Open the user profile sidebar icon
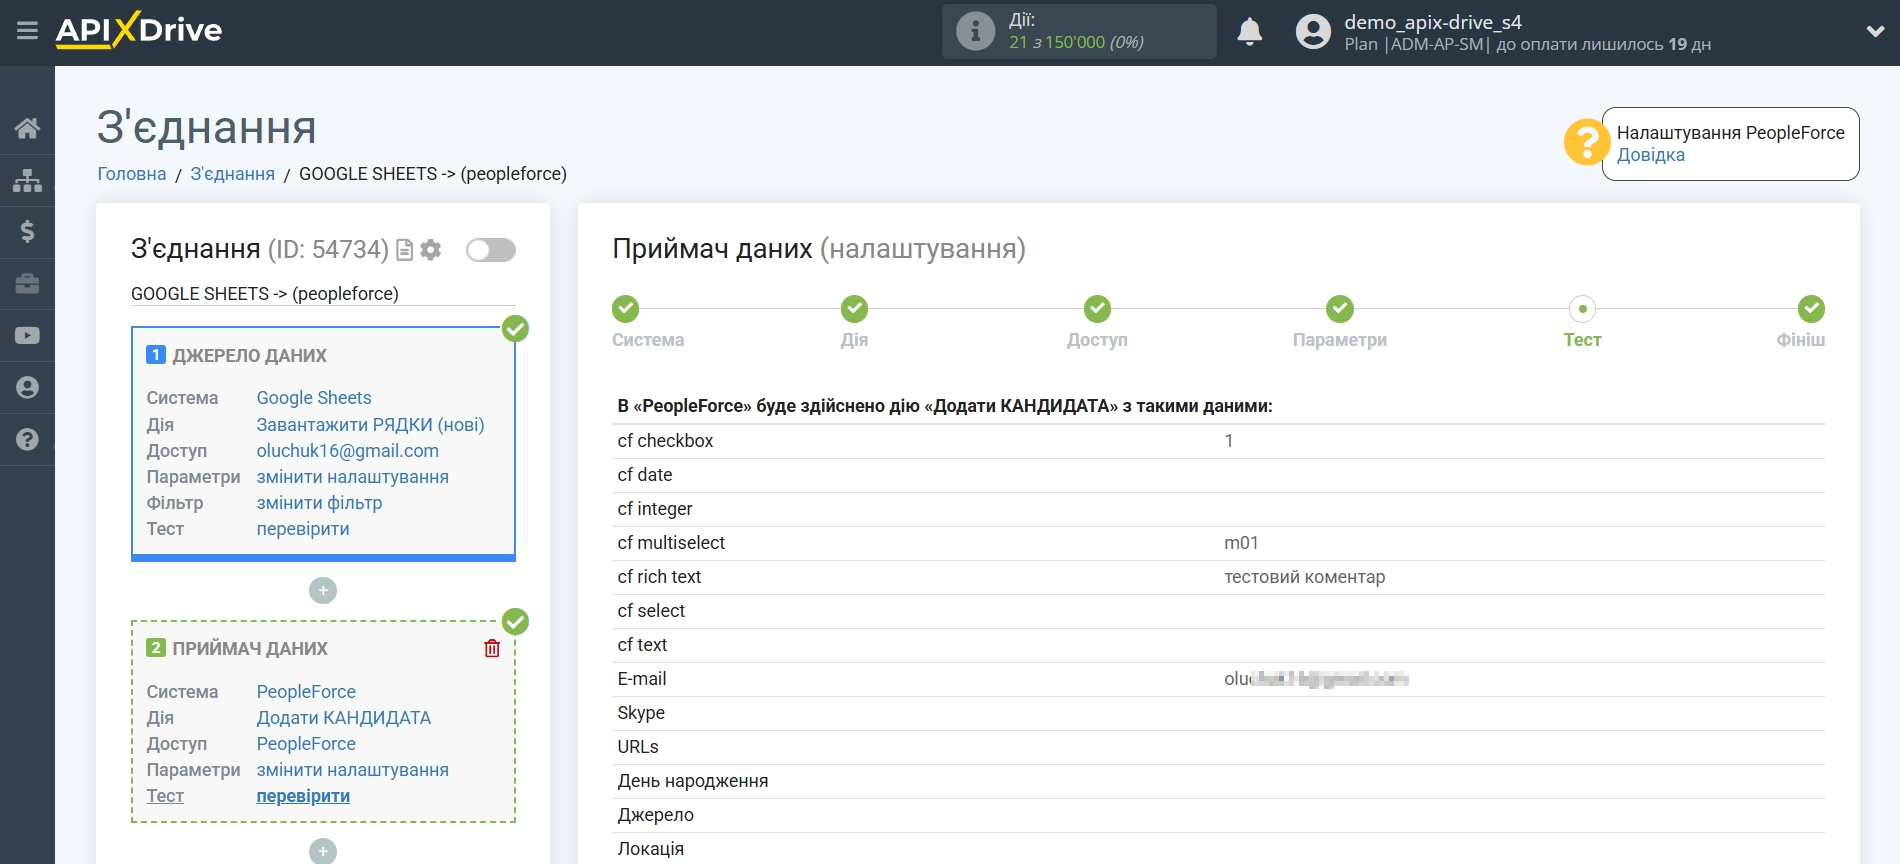Screen dimensions: 1900x864 [x=27, y=388]
